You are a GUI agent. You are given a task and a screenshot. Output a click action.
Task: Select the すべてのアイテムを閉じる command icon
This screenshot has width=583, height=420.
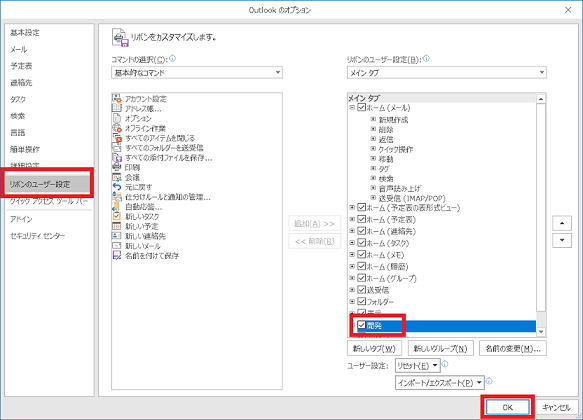117,138
